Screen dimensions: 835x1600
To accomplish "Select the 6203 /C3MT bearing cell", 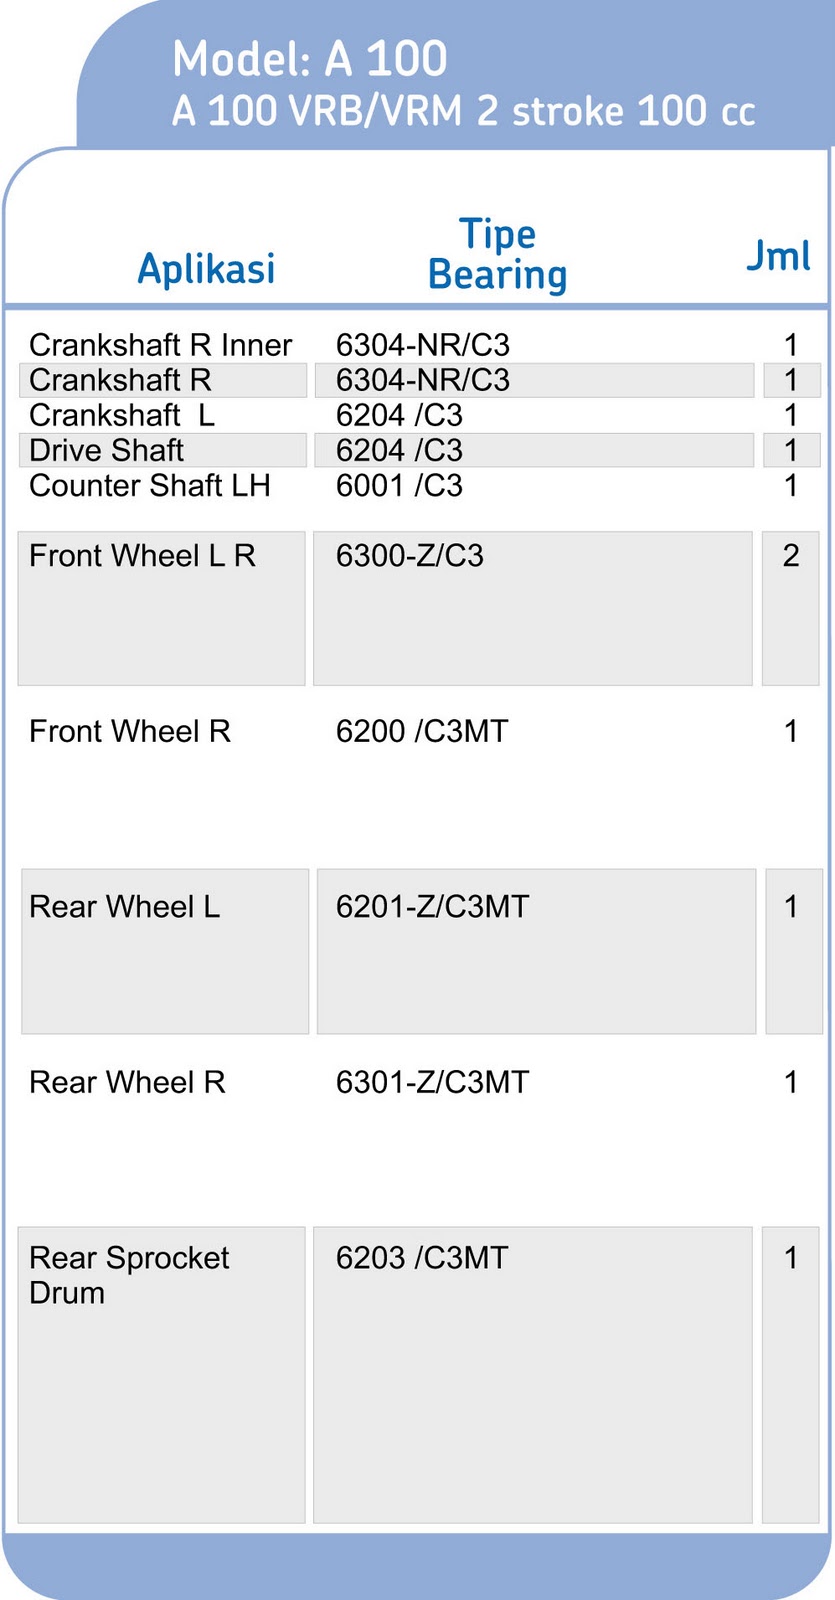I will click(421, 1258).
